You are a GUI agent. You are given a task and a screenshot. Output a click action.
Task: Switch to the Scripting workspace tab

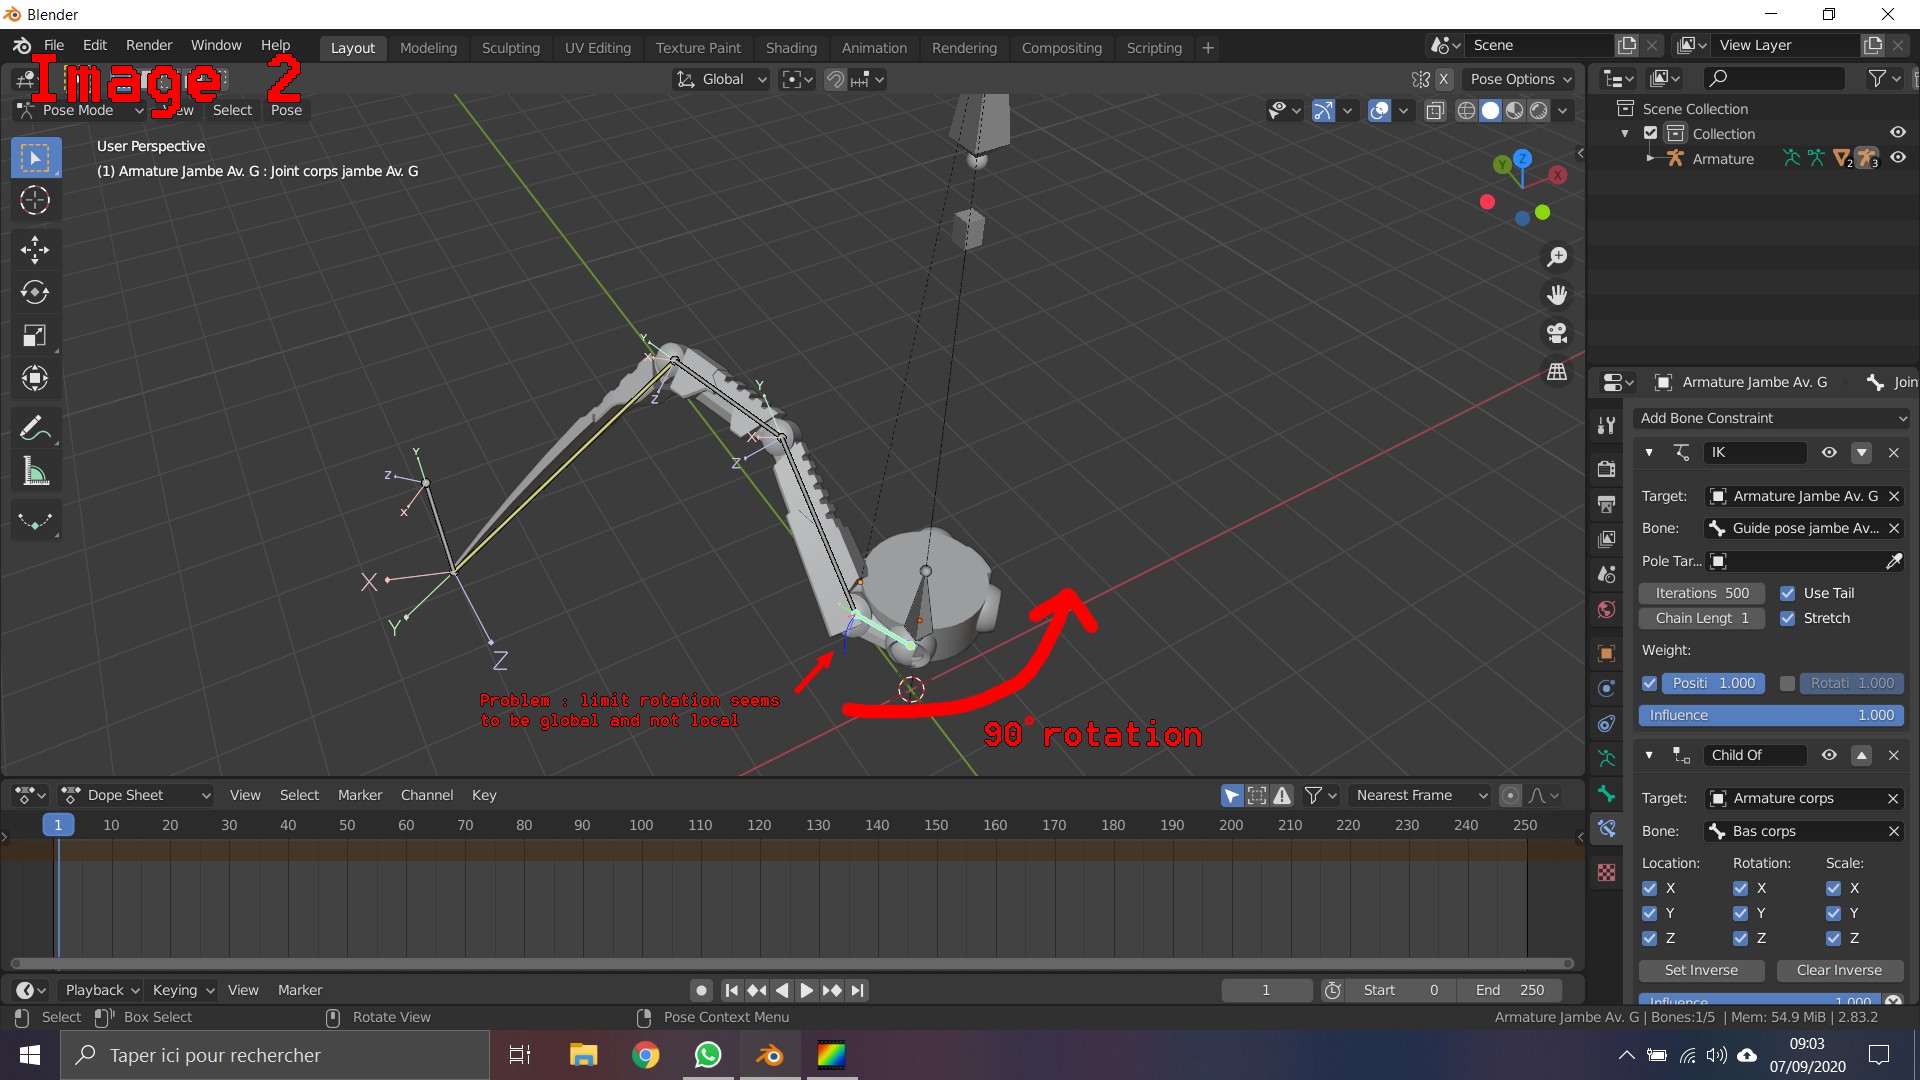coord(1154,47)
